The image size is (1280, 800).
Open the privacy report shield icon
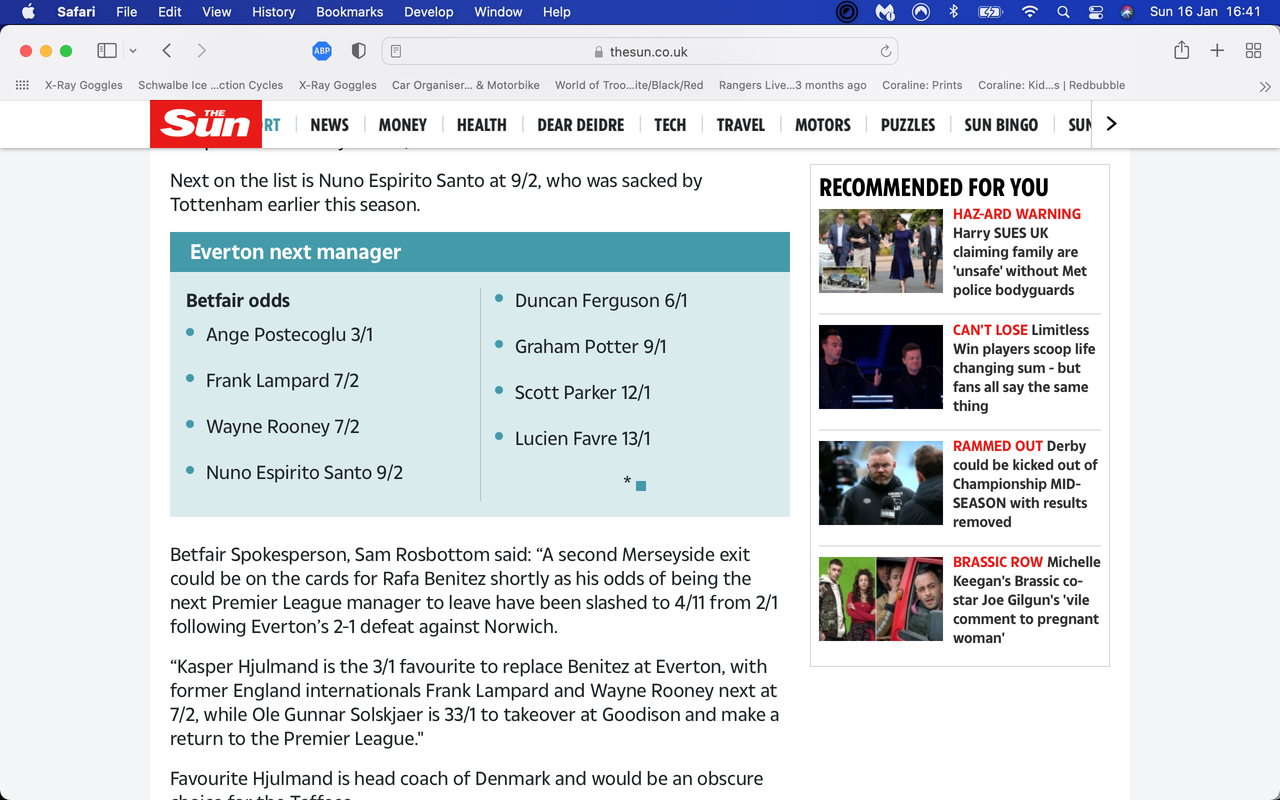point(359,51)
